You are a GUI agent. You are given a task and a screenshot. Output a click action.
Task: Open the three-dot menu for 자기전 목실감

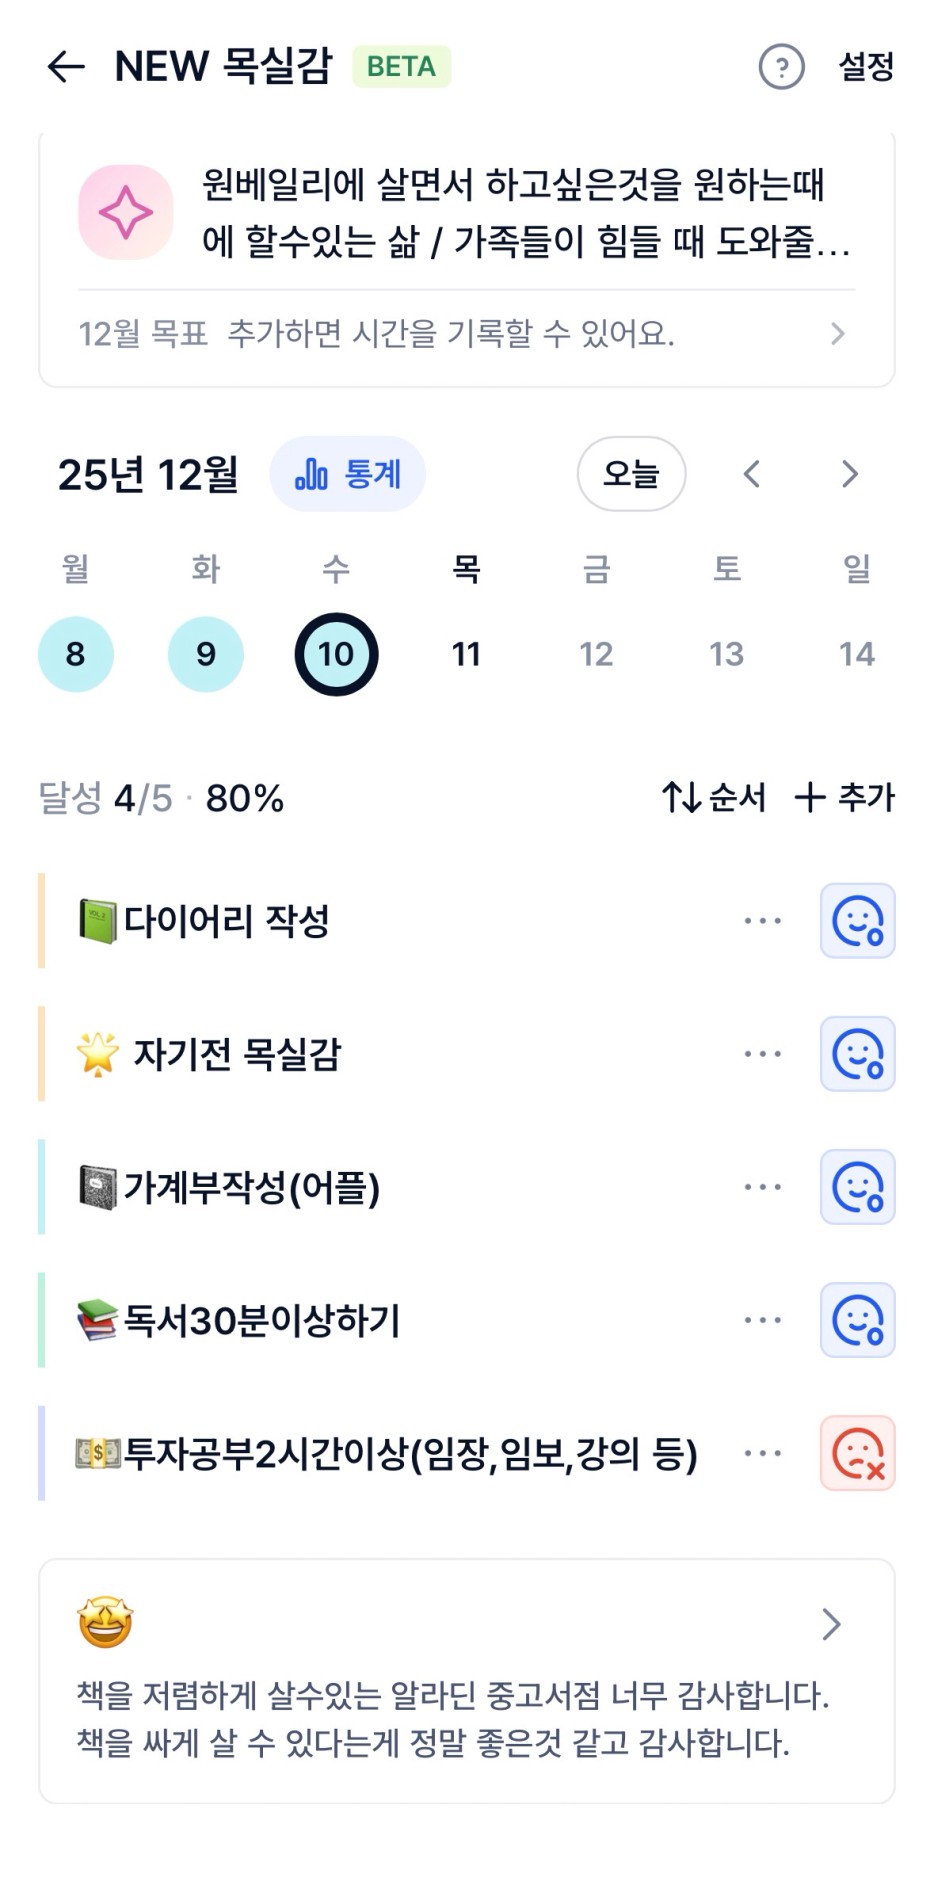click(762, 1054)
